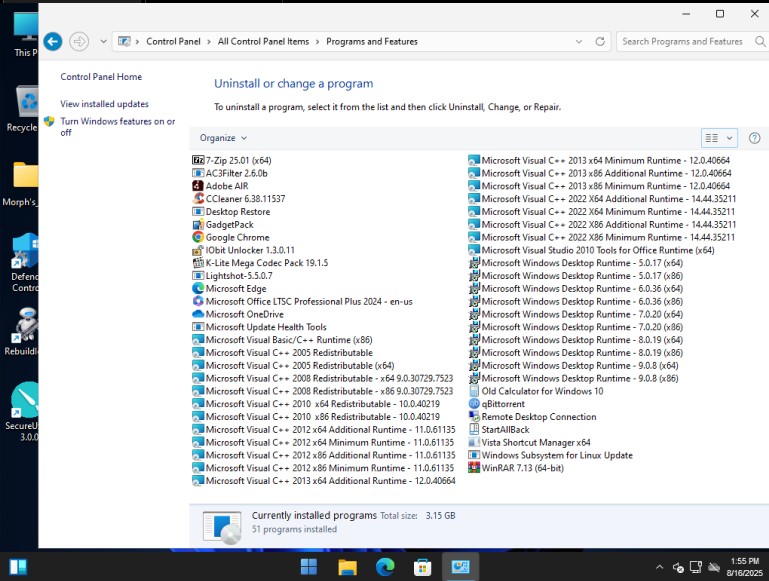Expand the view options dropdown arrow

[729, 138]
